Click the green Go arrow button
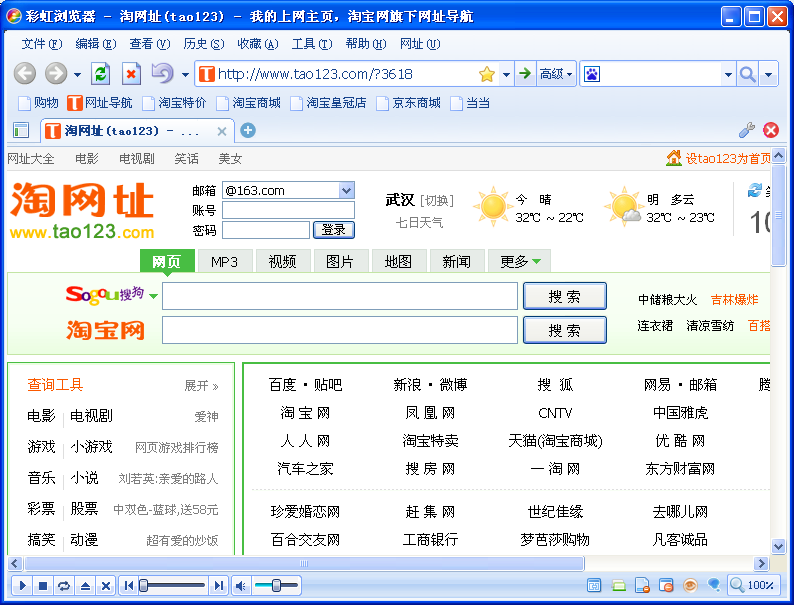This screenshot has height=605, width=794. pos(525,74)
